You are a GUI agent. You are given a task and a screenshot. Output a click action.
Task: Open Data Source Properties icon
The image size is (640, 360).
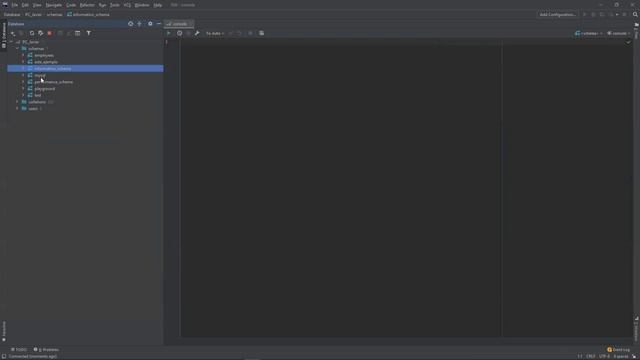(41, 33)
